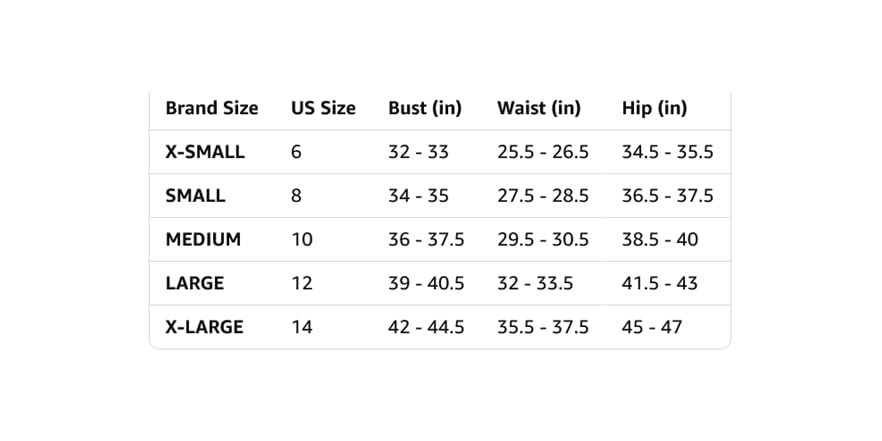882x441 pixels.
Task: Click US size 14 cell
Action: pos(302,327)
